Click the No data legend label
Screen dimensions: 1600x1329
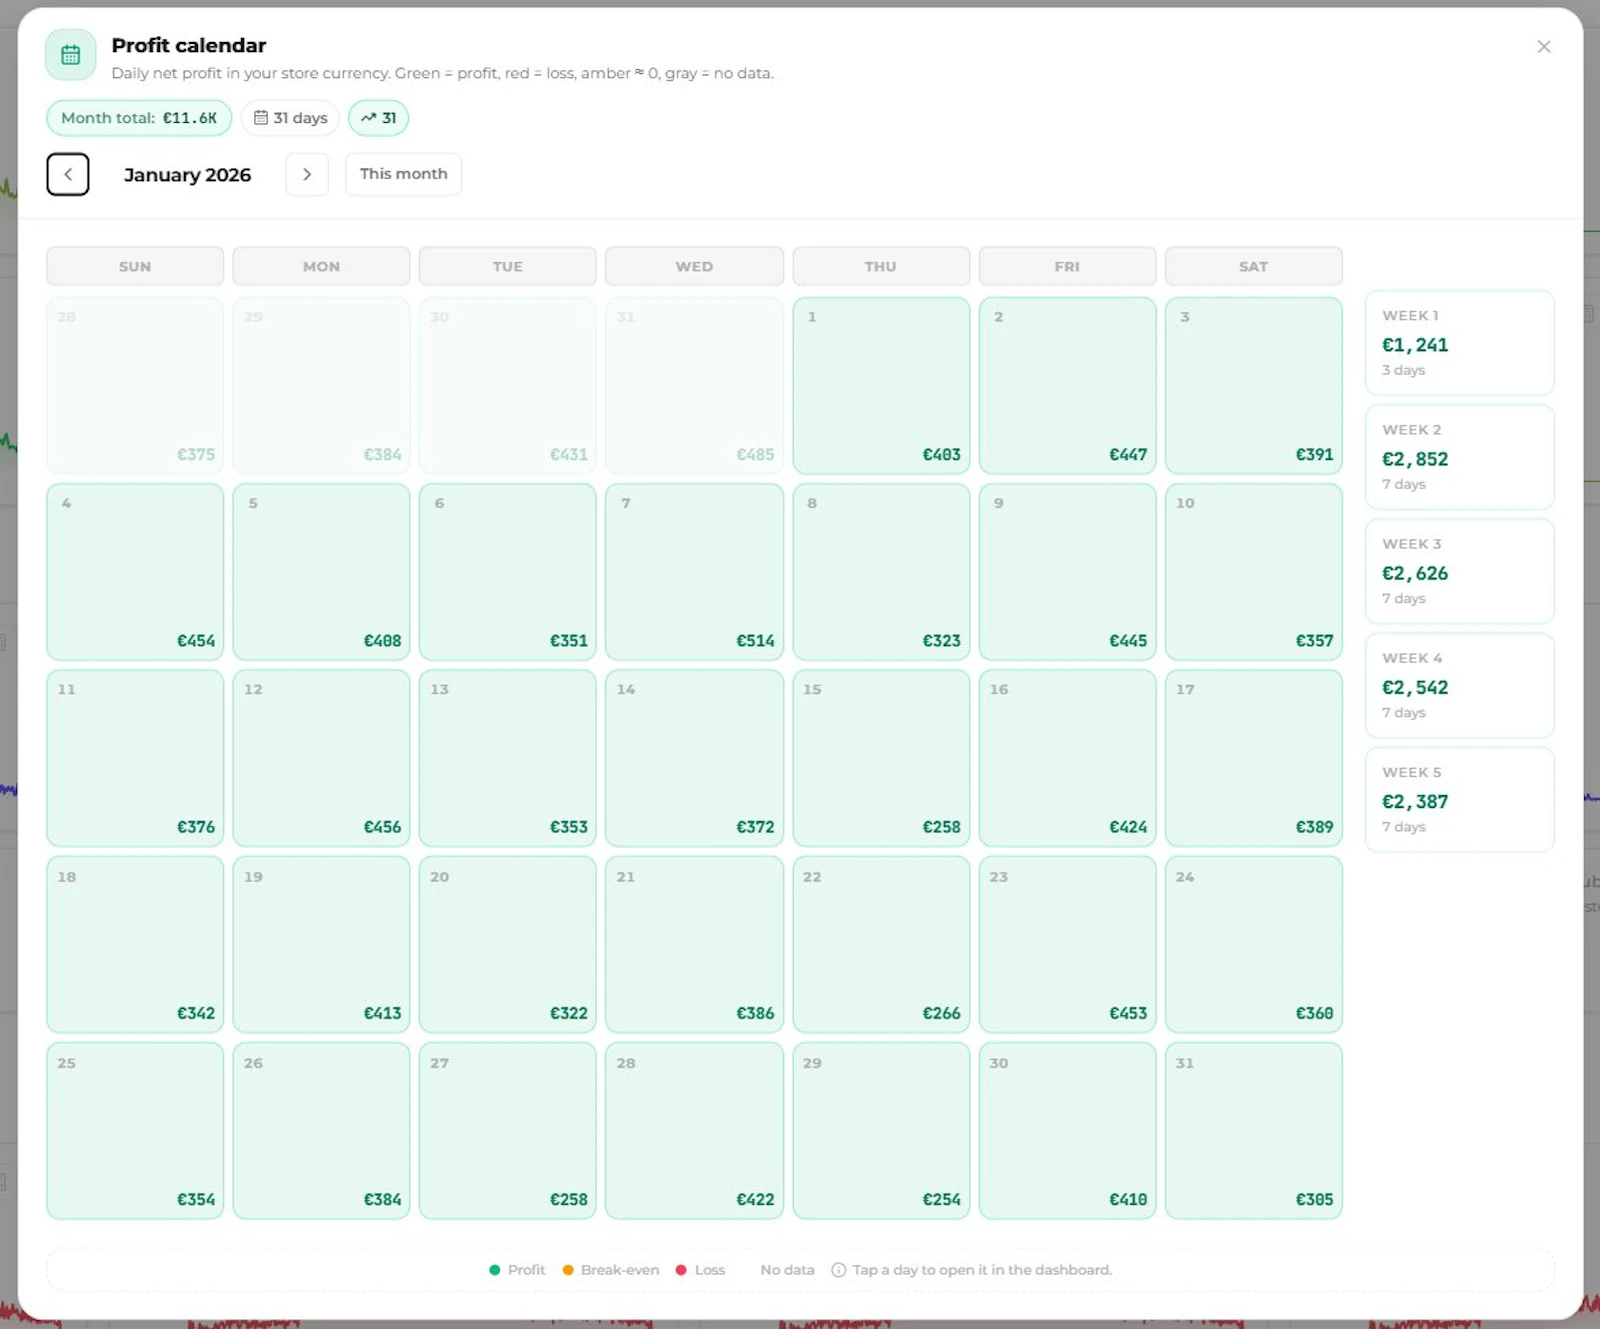pos(787,1270)
